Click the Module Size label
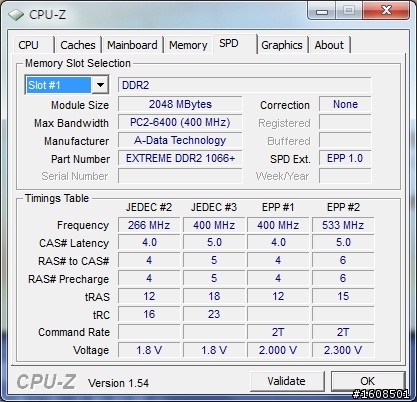The image size is (417, 402). 80,105
